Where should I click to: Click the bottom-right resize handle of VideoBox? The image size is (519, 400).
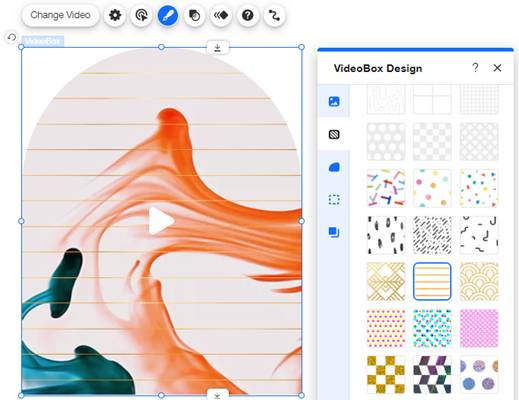point(302,395)
